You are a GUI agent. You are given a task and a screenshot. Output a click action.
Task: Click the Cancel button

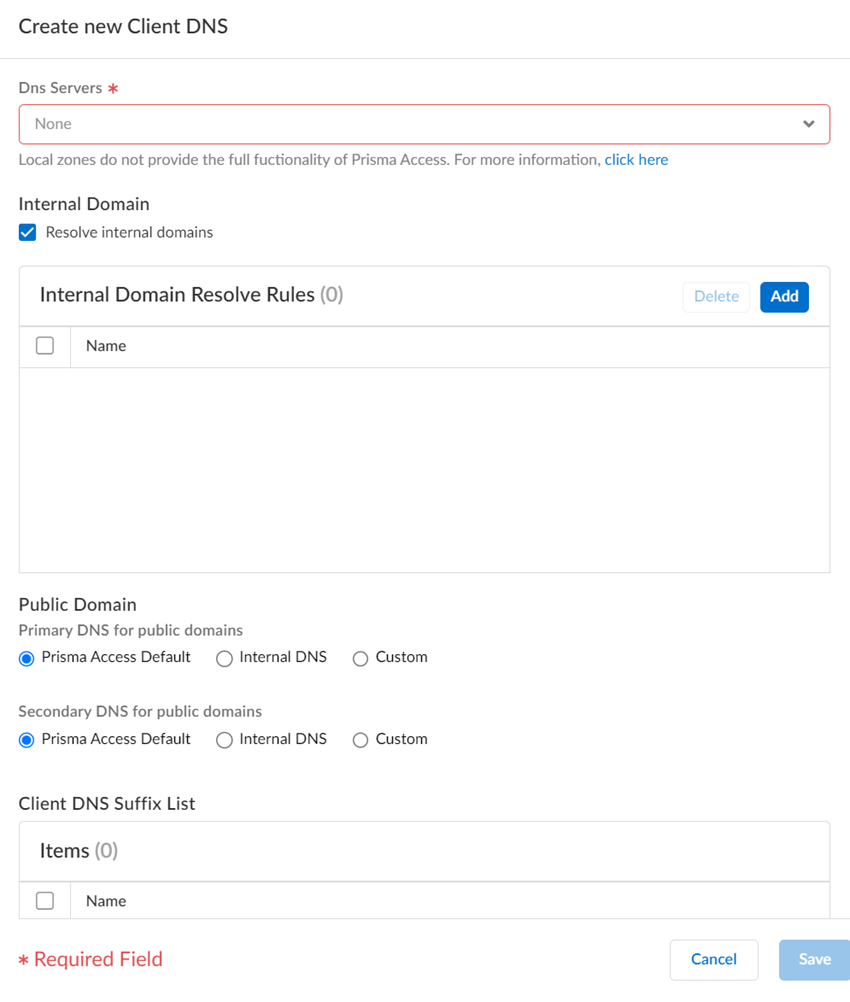(x=713, y=959)
